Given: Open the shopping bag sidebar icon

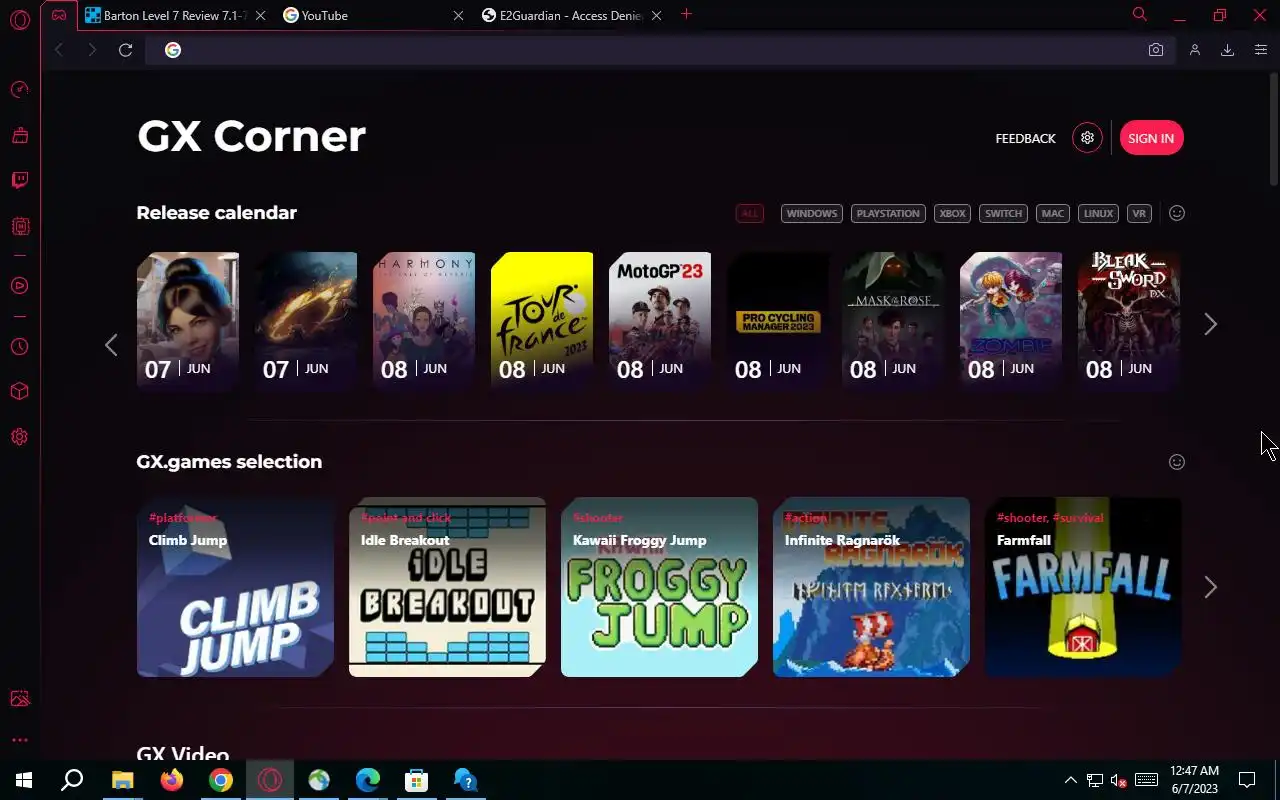Looking at the screenshot, I should (19, 135).
